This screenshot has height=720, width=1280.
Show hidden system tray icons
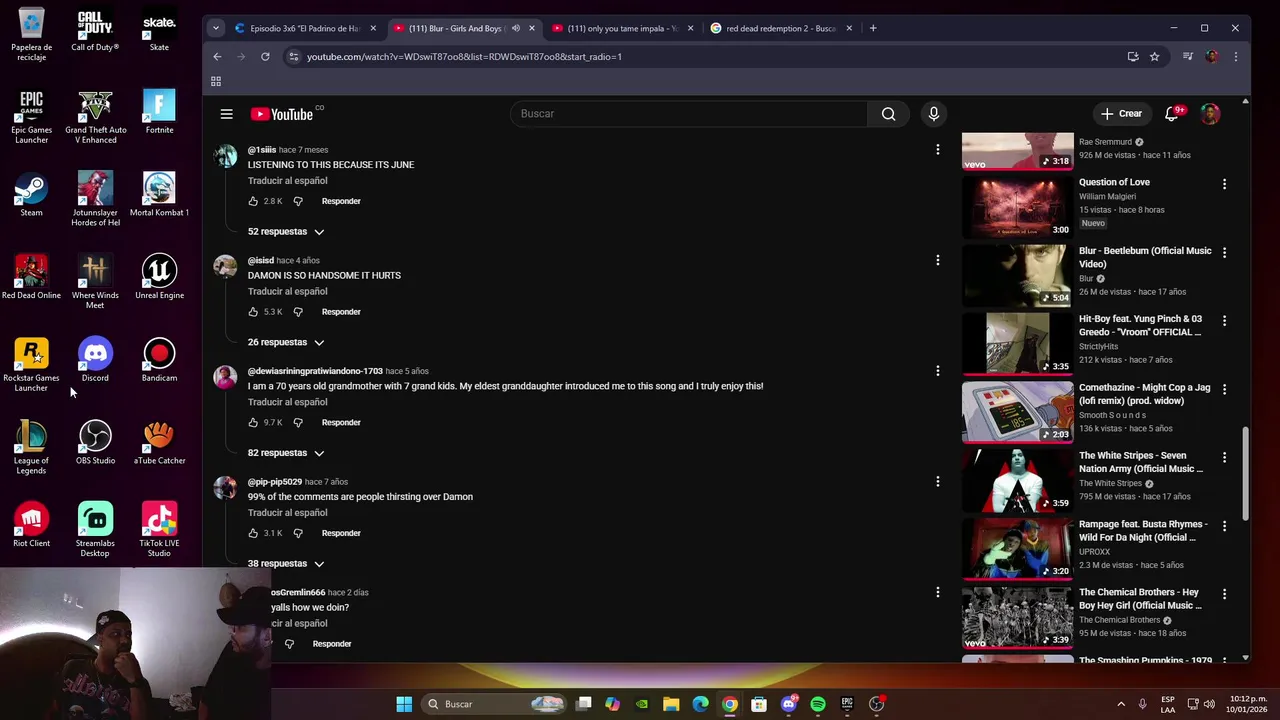click(1121, 704)
